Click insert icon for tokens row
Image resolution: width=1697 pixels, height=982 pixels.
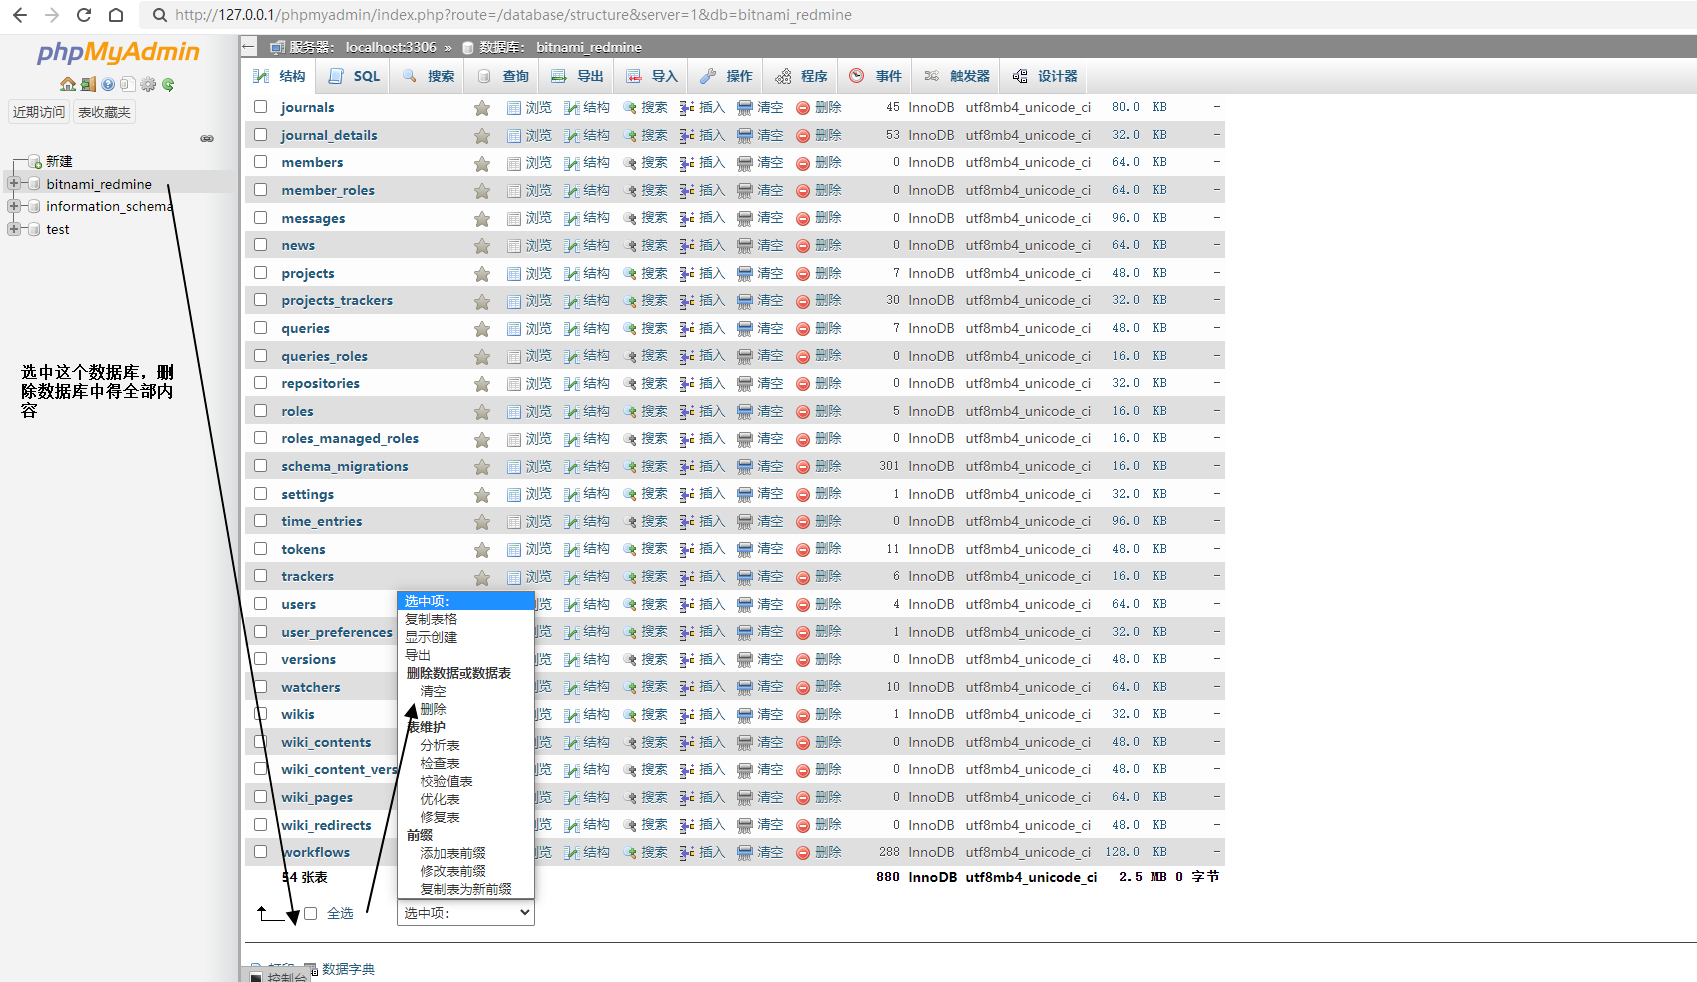point(687,549)
